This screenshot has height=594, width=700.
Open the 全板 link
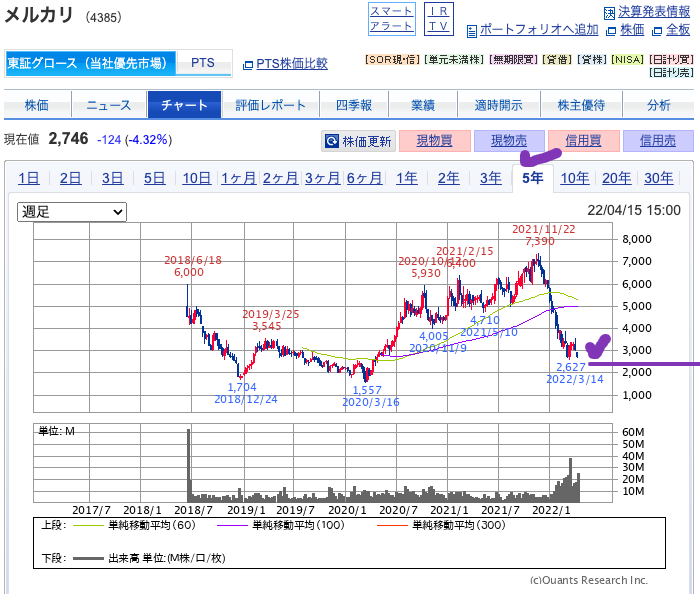tap(678, 30)
